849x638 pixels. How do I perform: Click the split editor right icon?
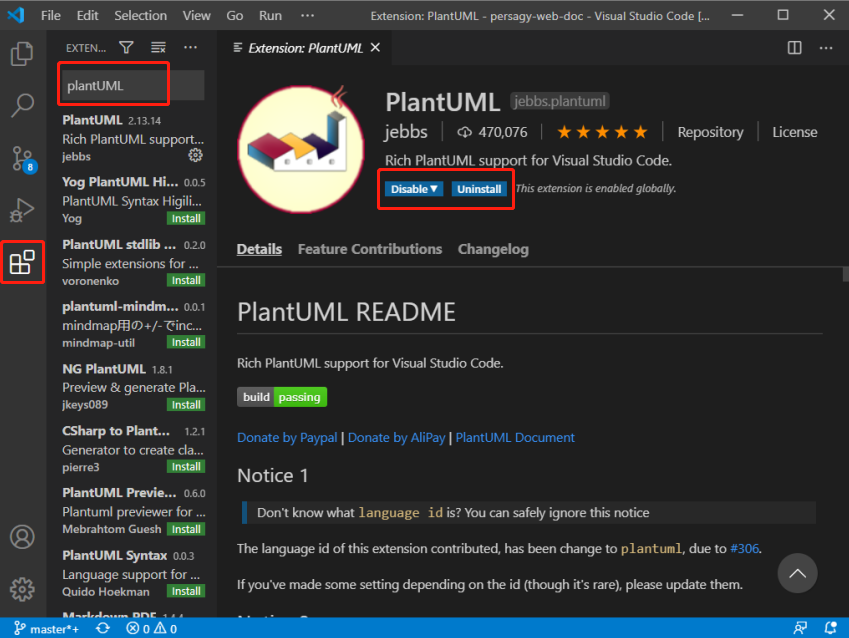pyautogui.click(x=794, y=48)
